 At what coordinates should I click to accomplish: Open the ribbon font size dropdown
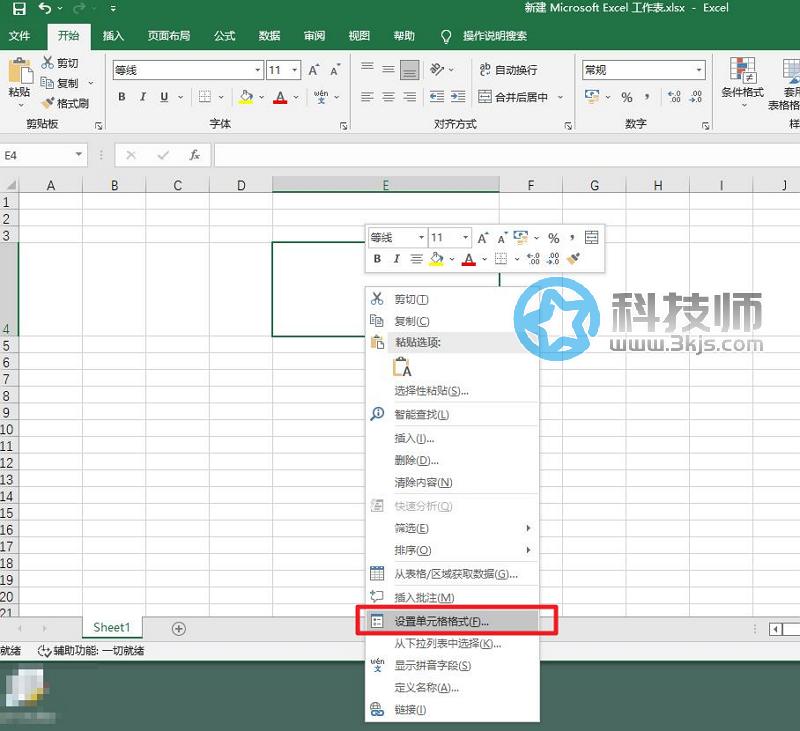click(295, 70)
